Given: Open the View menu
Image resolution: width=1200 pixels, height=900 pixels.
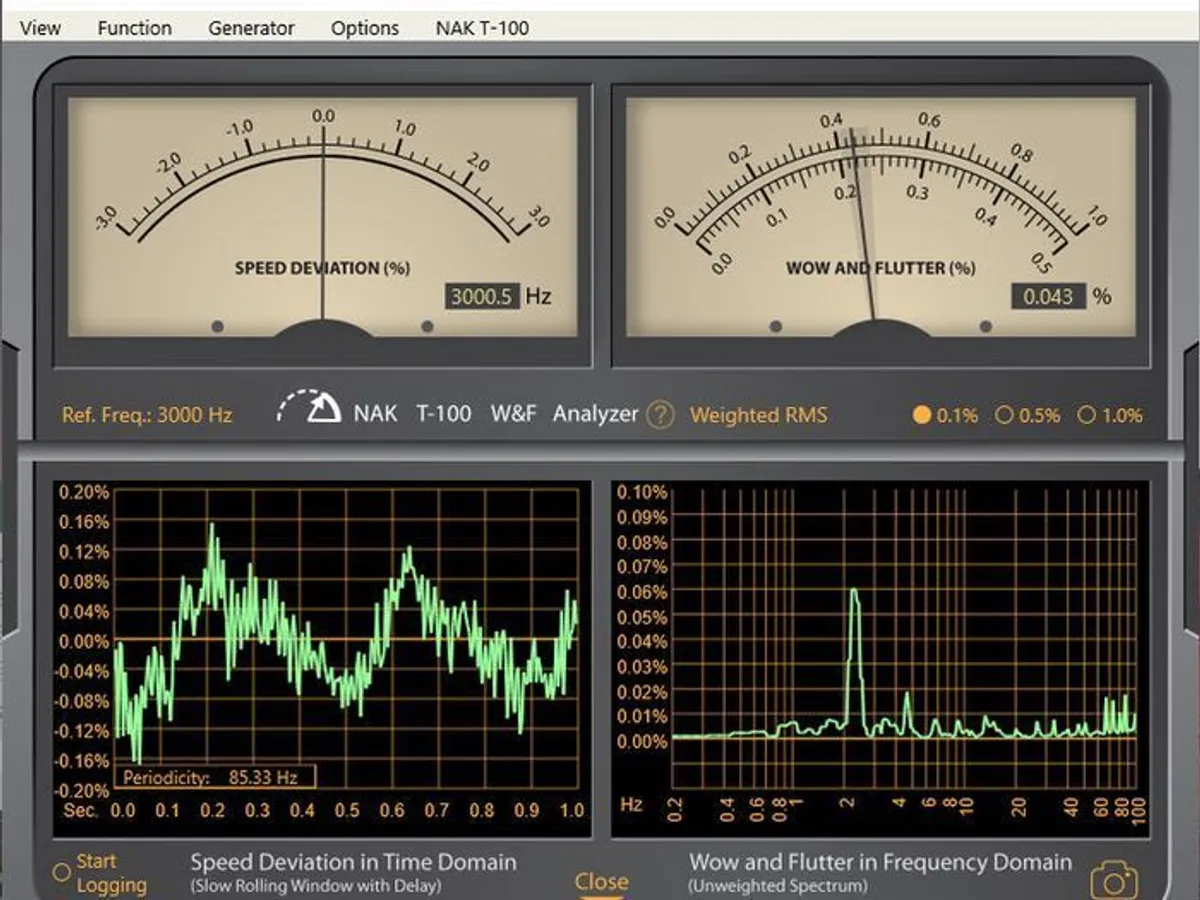Looking at the screenshot, I should 40,28.
